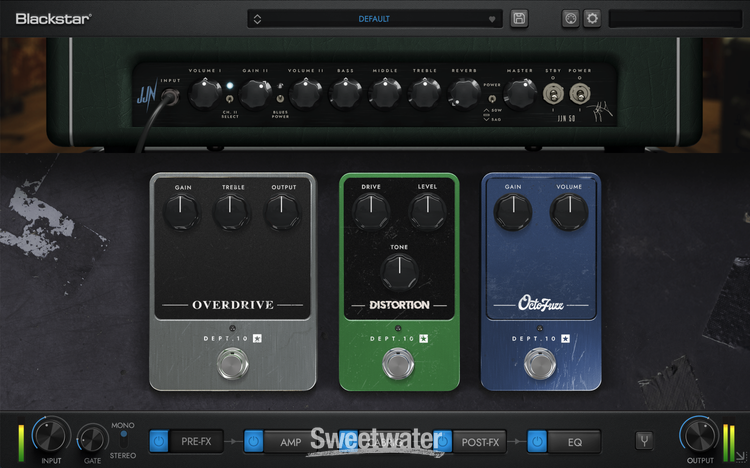
Task: Flip the amp POWER switch
Action: [x=579, y=94]
